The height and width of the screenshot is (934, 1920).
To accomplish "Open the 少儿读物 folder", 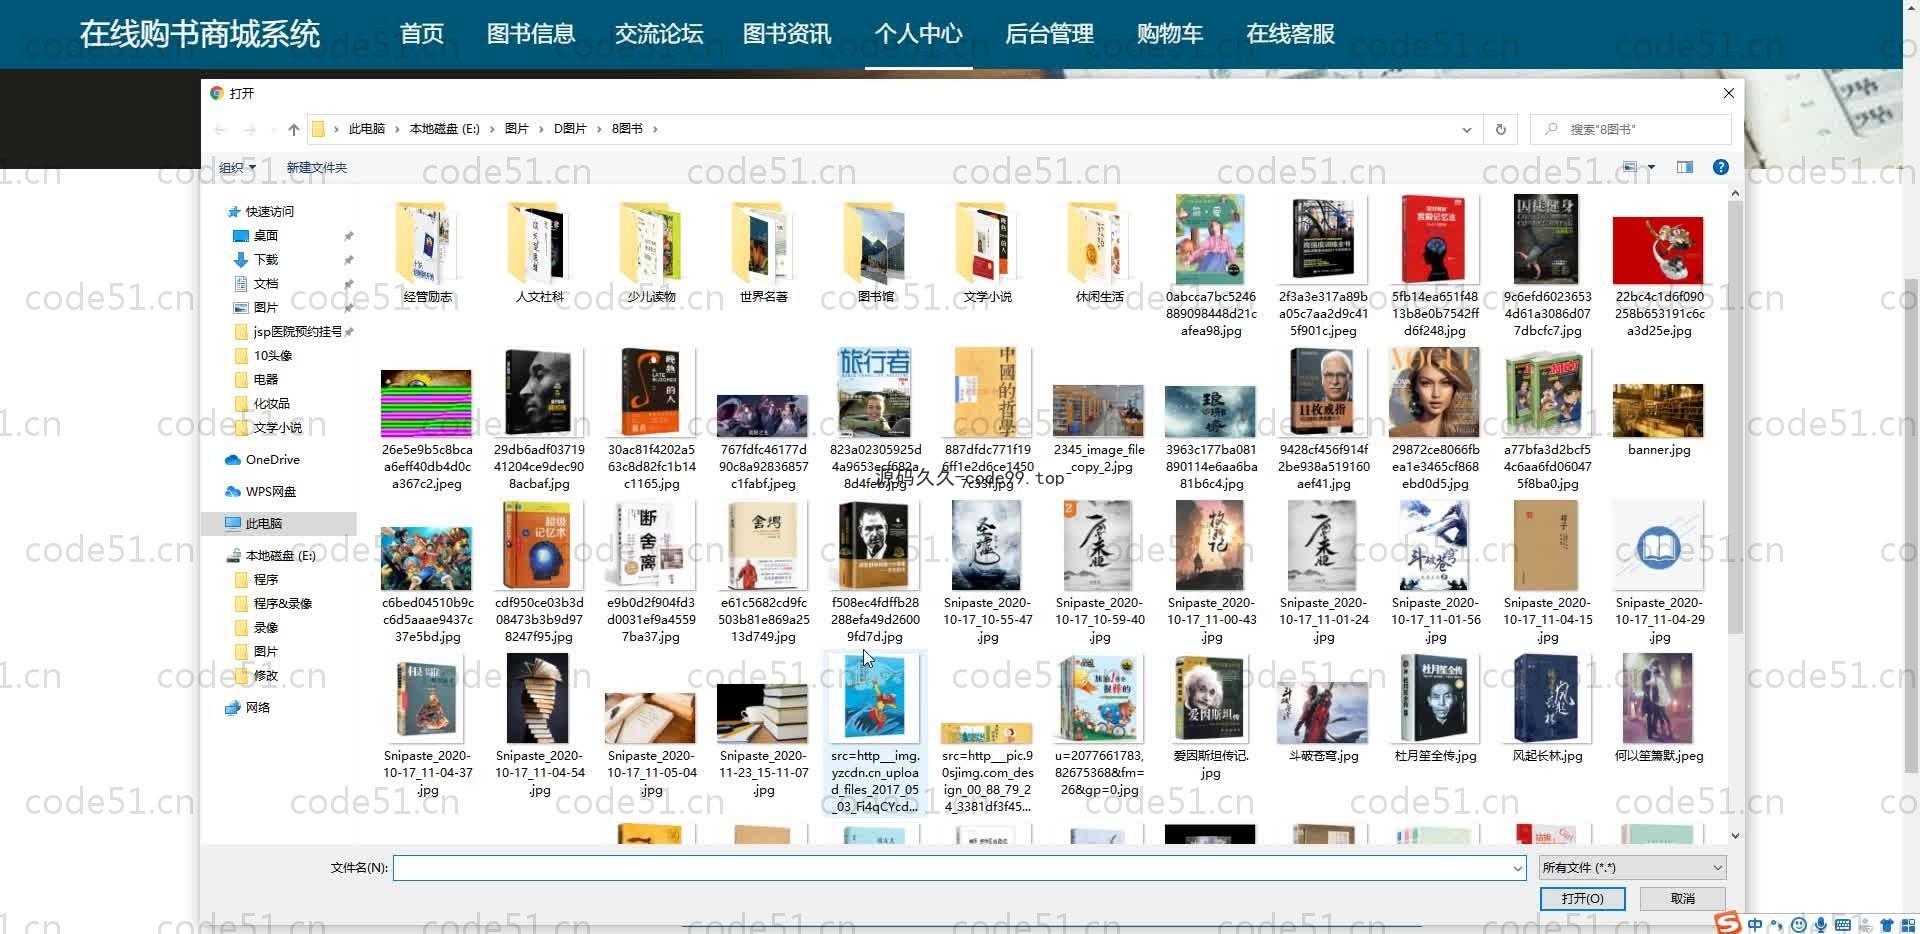I will point(651,252).
